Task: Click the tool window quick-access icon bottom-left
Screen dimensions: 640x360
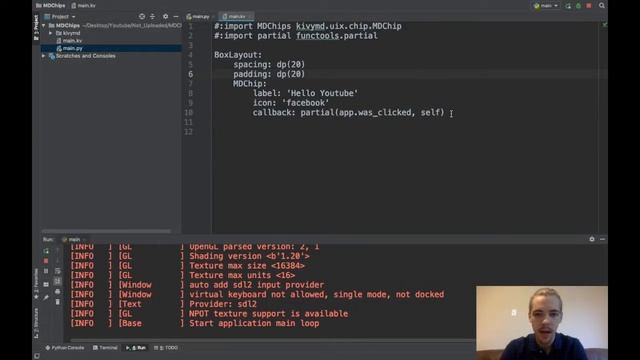Action: coord(37,356)
